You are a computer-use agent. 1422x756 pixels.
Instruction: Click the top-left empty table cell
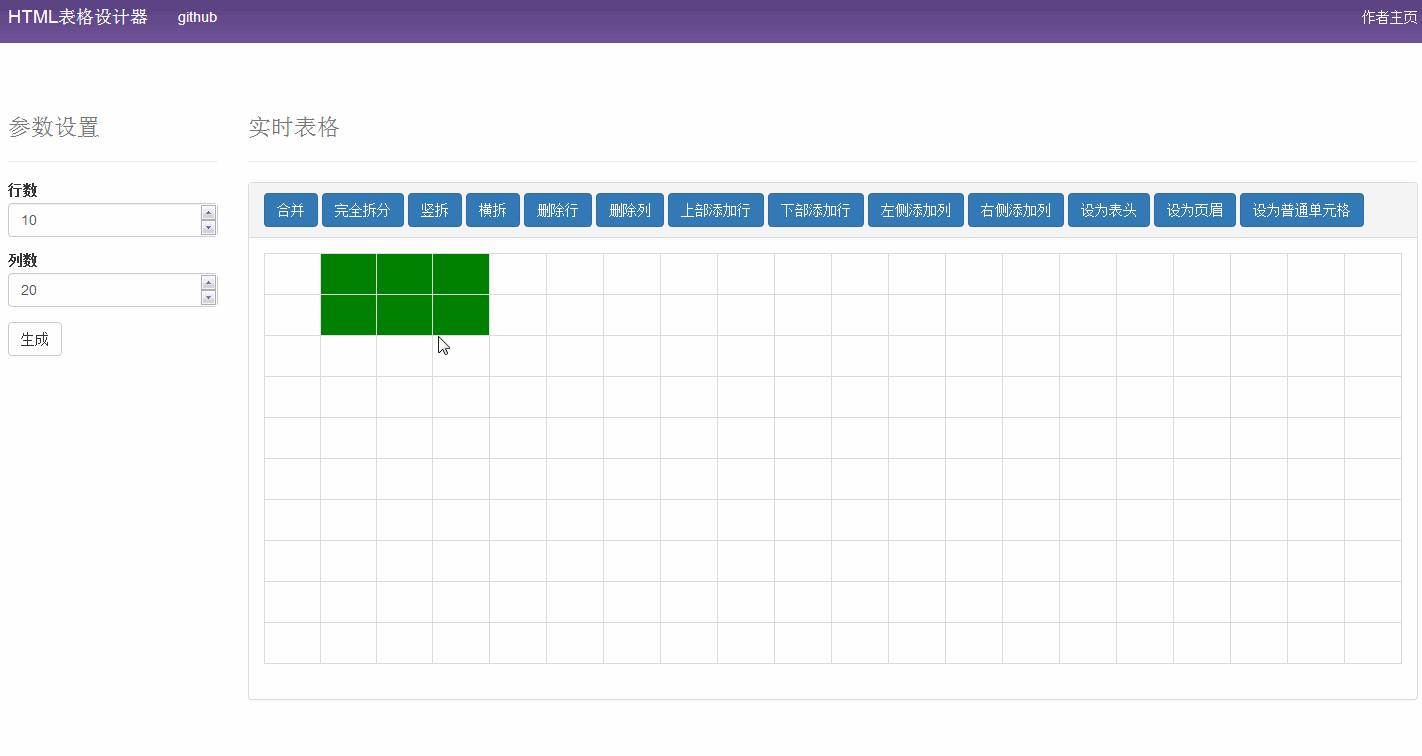tap(292, 274)
